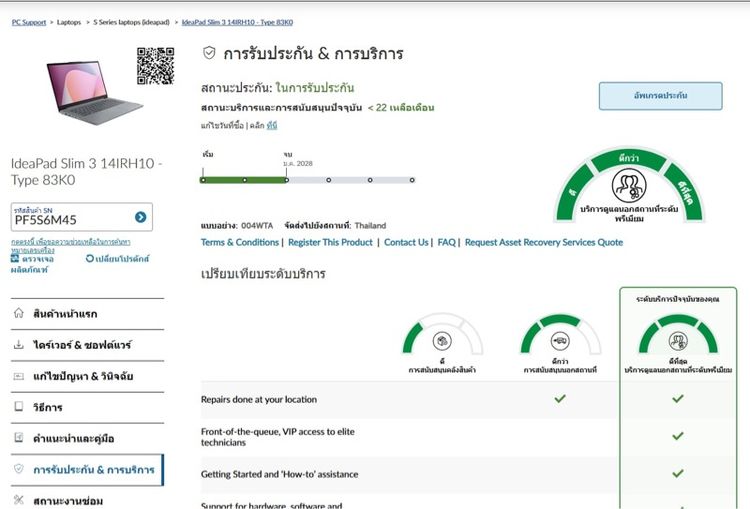750x509 pixels.
Task: Go to S Series laptops (ideapad) breadcrumb
Action: click(x=131, y=22)
